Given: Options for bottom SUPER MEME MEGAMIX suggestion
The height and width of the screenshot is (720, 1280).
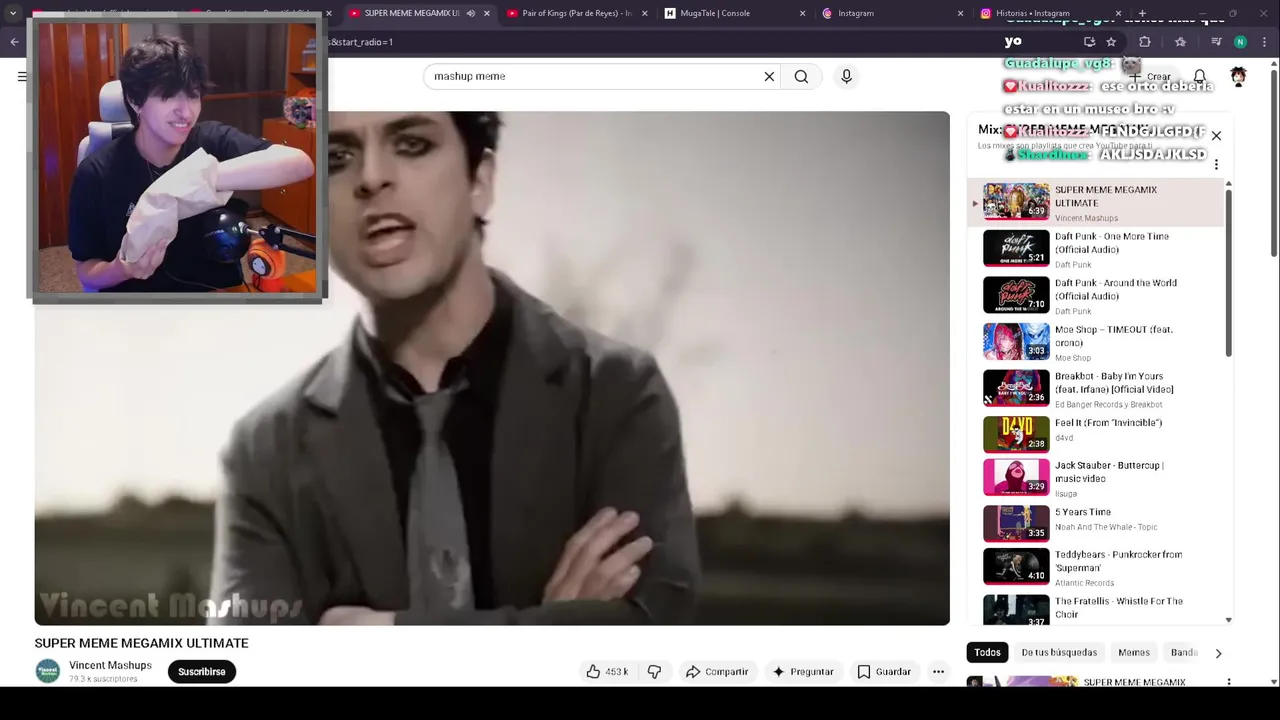Looking at the screenshot, I should point(1229,682).
